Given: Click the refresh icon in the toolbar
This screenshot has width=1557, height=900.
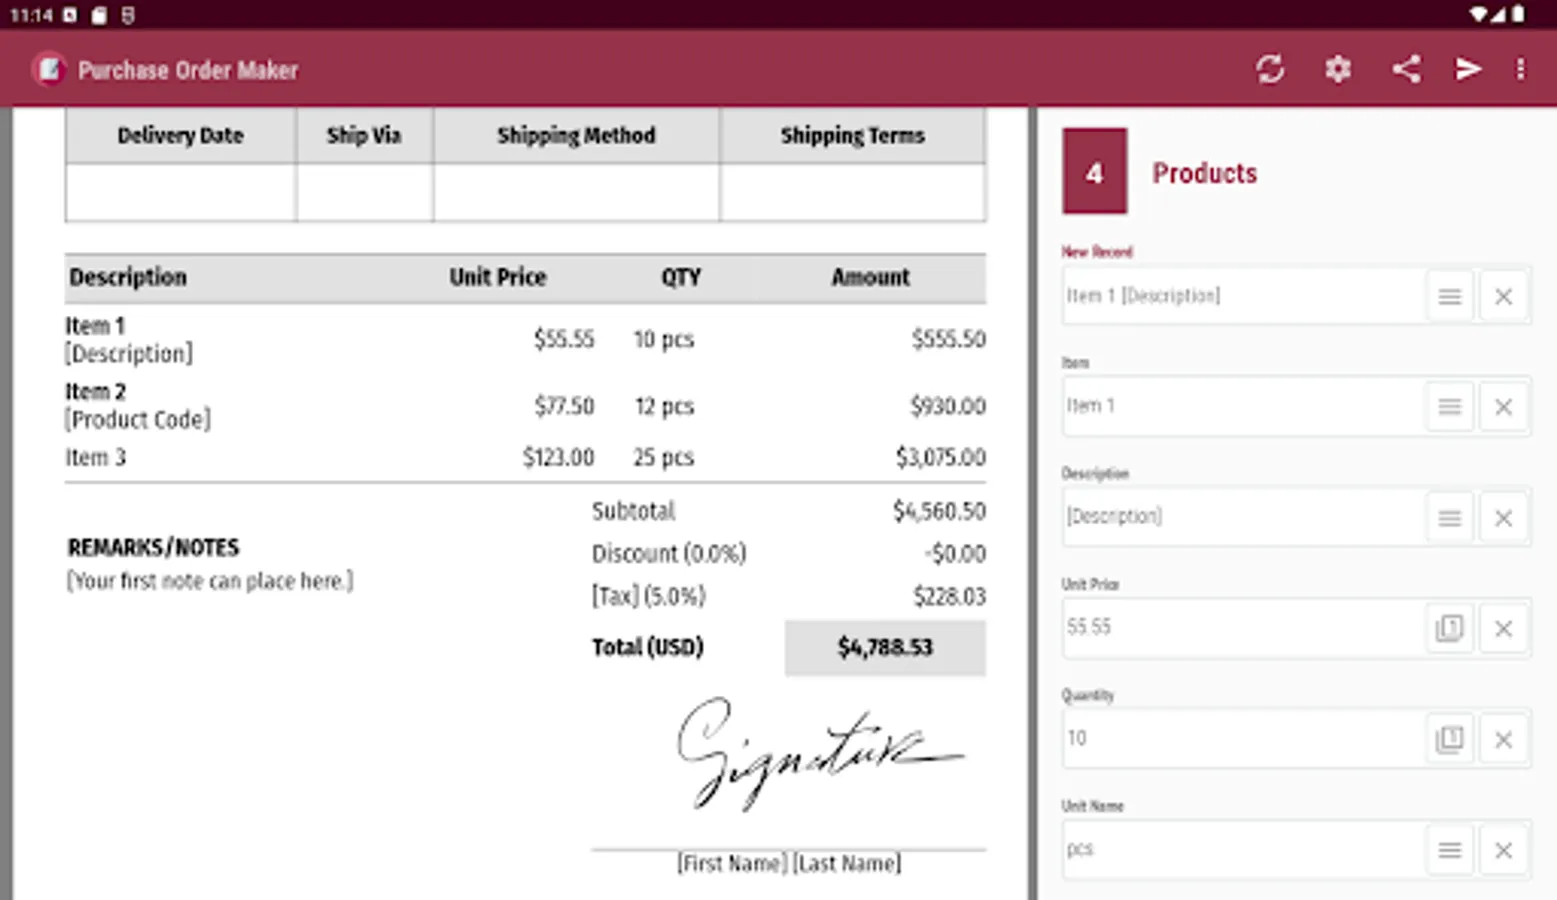Looking at the screenshot, I should (x=1270, y=69).
